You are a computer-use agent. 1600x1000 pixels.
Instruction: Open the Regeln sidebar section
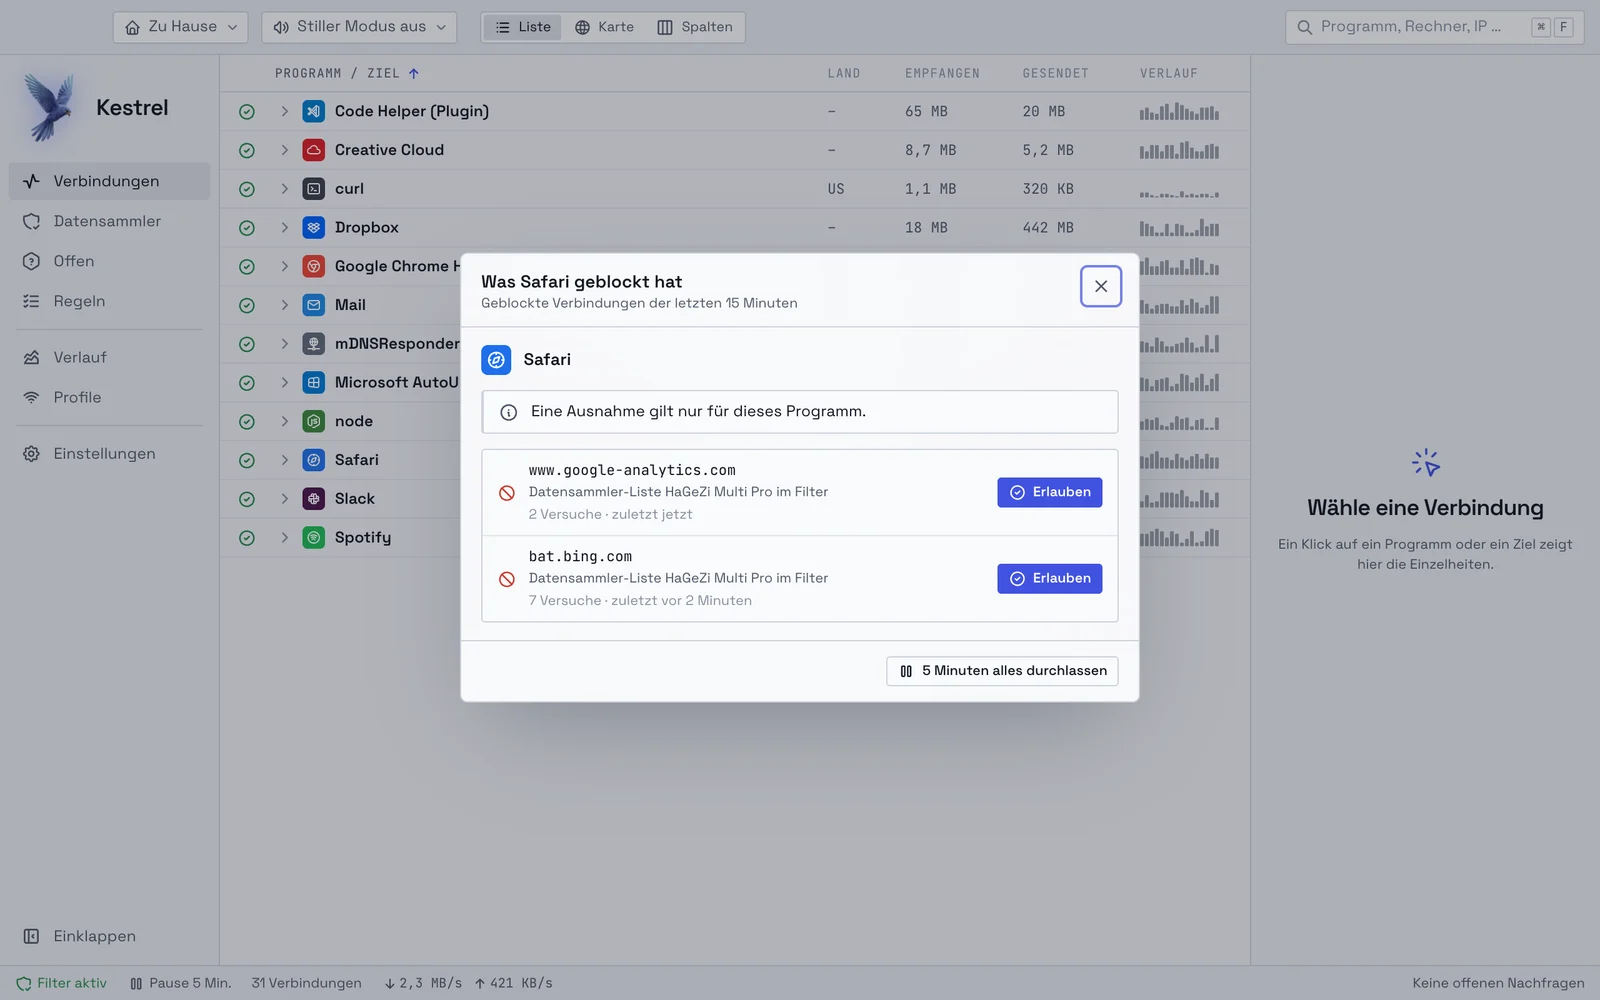click(x=109, y=301)
